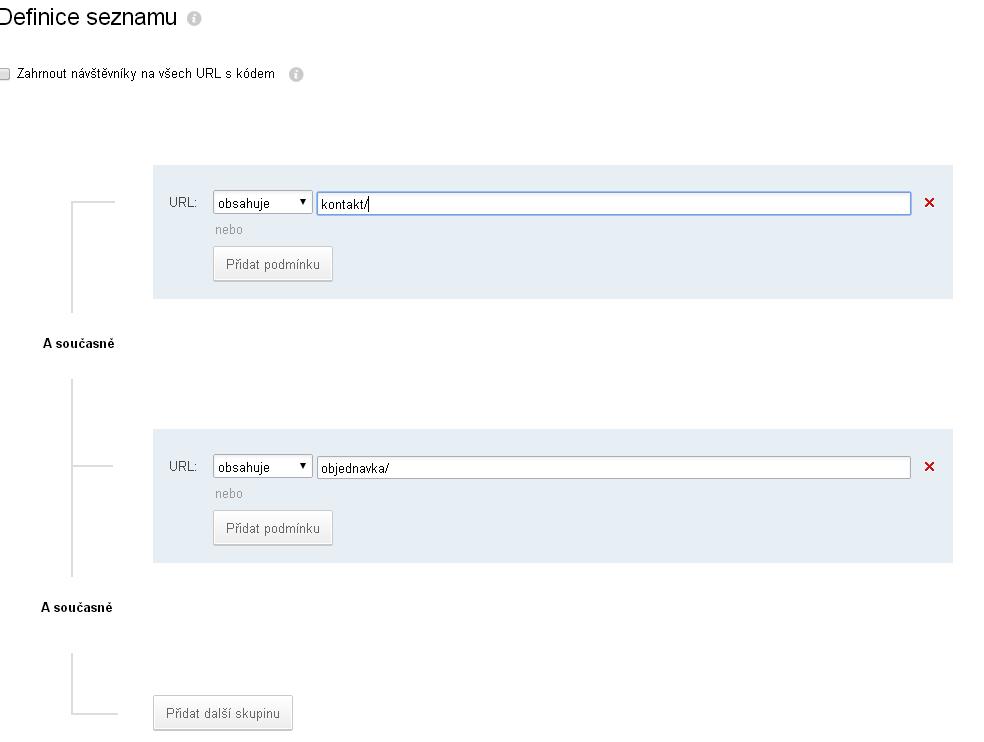Remove the objednavka/ URL condition with red X
Image resolution: width=984 pixels, height=742 pixels.
(x=929, y=466)
